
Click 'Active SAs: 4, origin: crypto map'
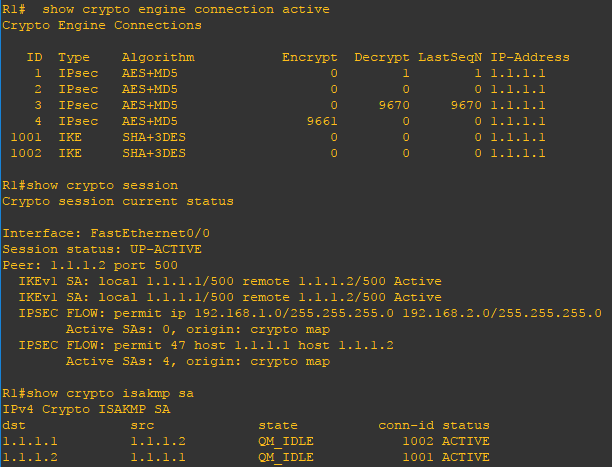point(198,362)
